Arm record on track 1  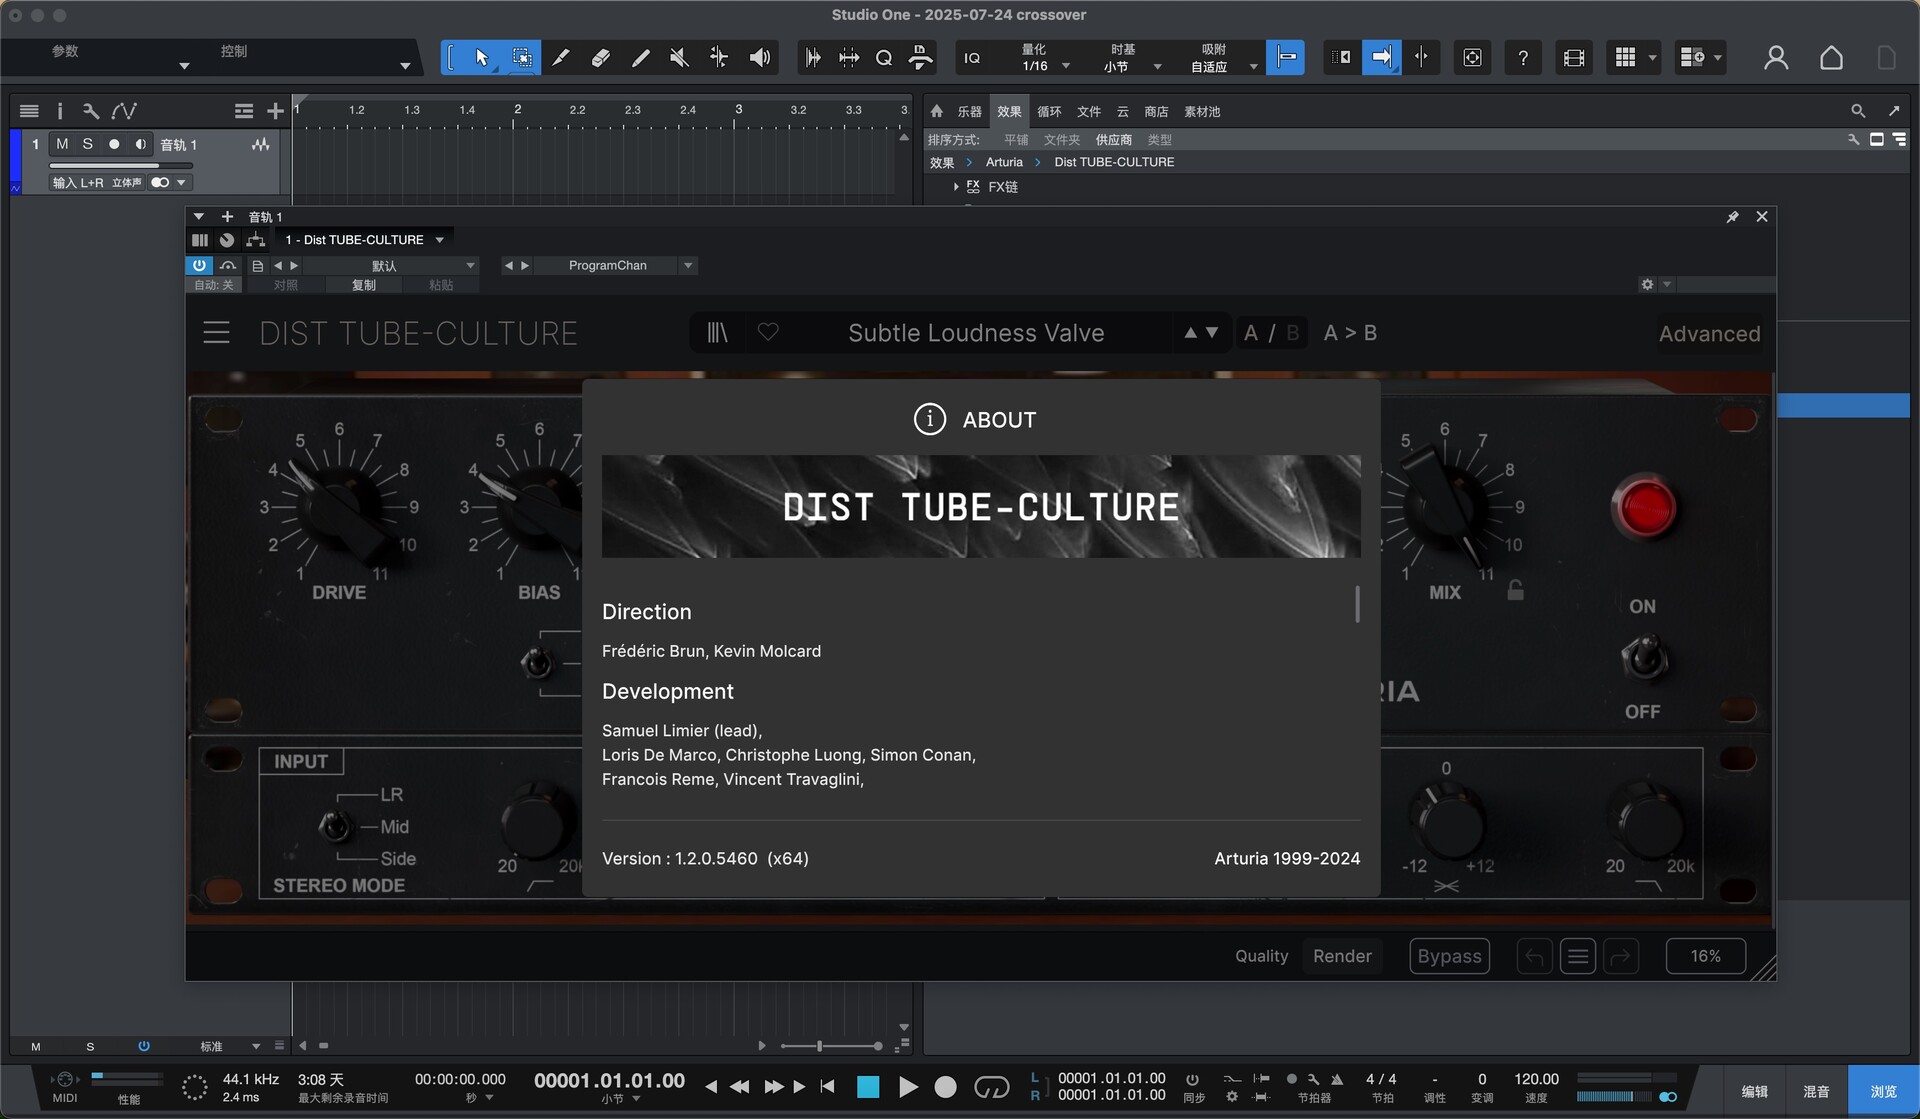[114, 144]
